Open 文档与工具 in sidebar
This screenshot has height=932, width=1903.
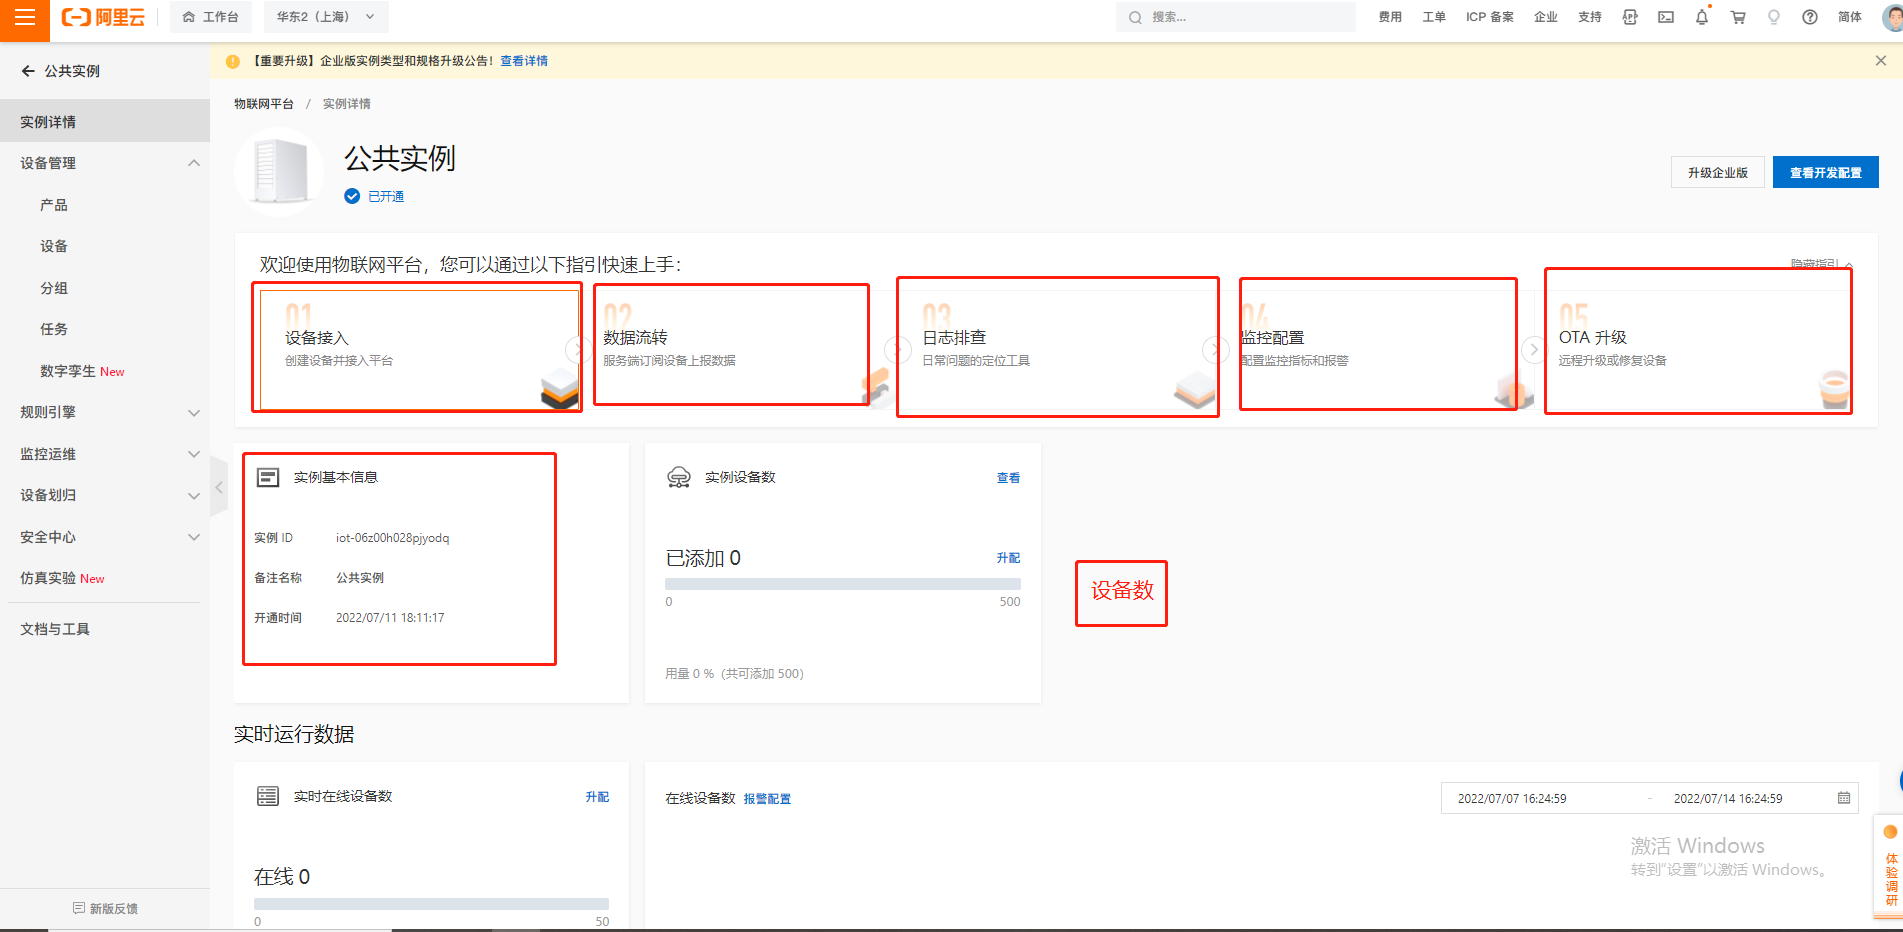[x=55, y=629]
